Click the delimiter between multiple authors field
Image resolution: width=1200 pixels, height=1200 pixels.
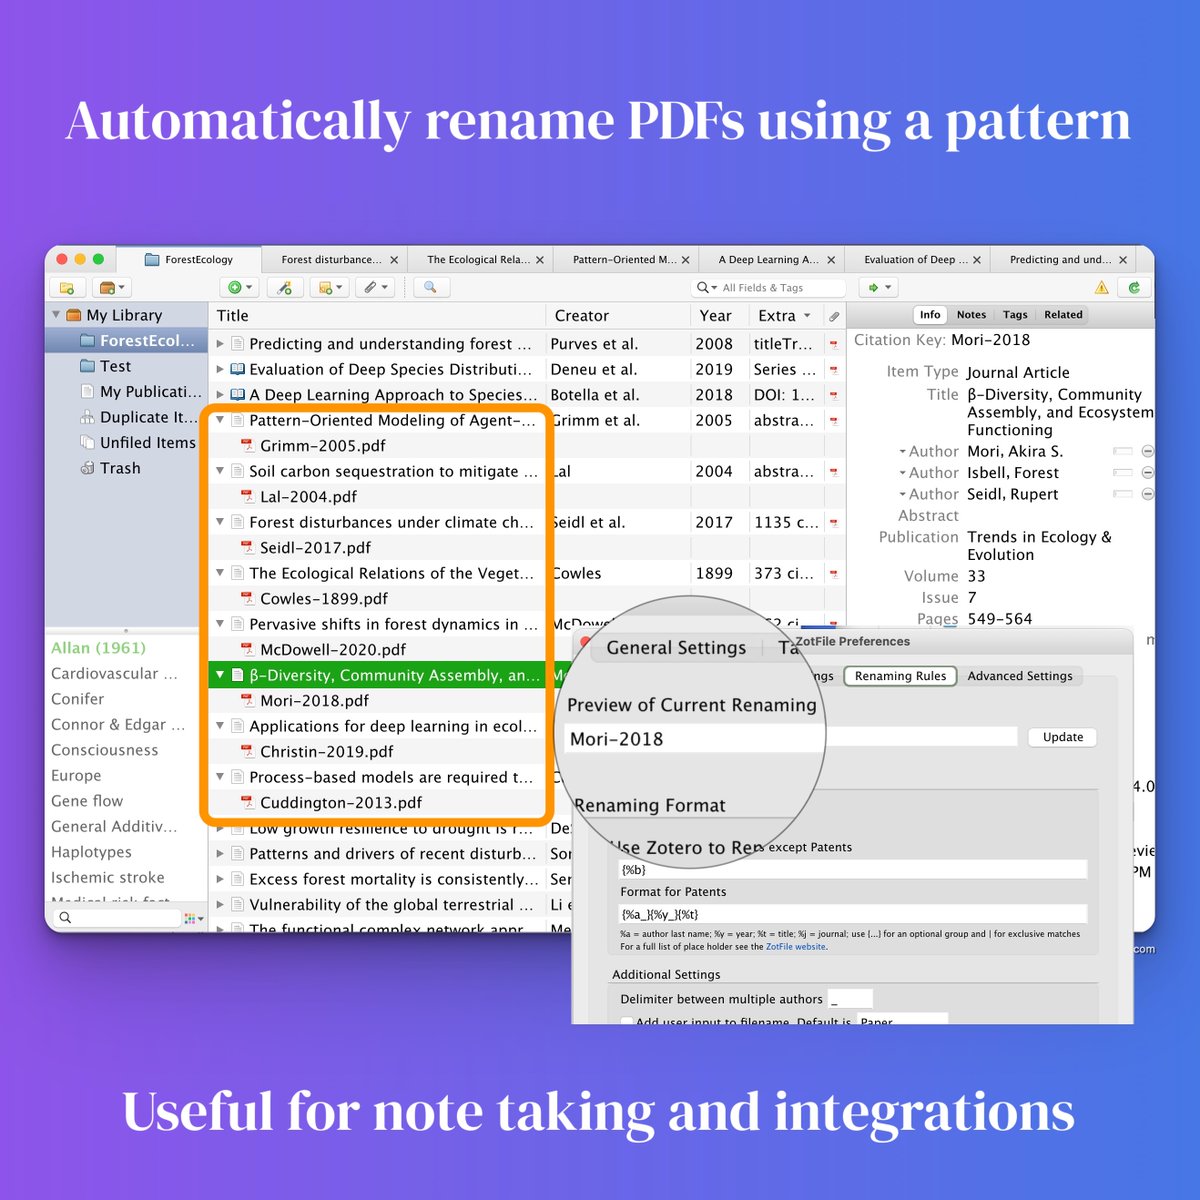pos(851,999)
